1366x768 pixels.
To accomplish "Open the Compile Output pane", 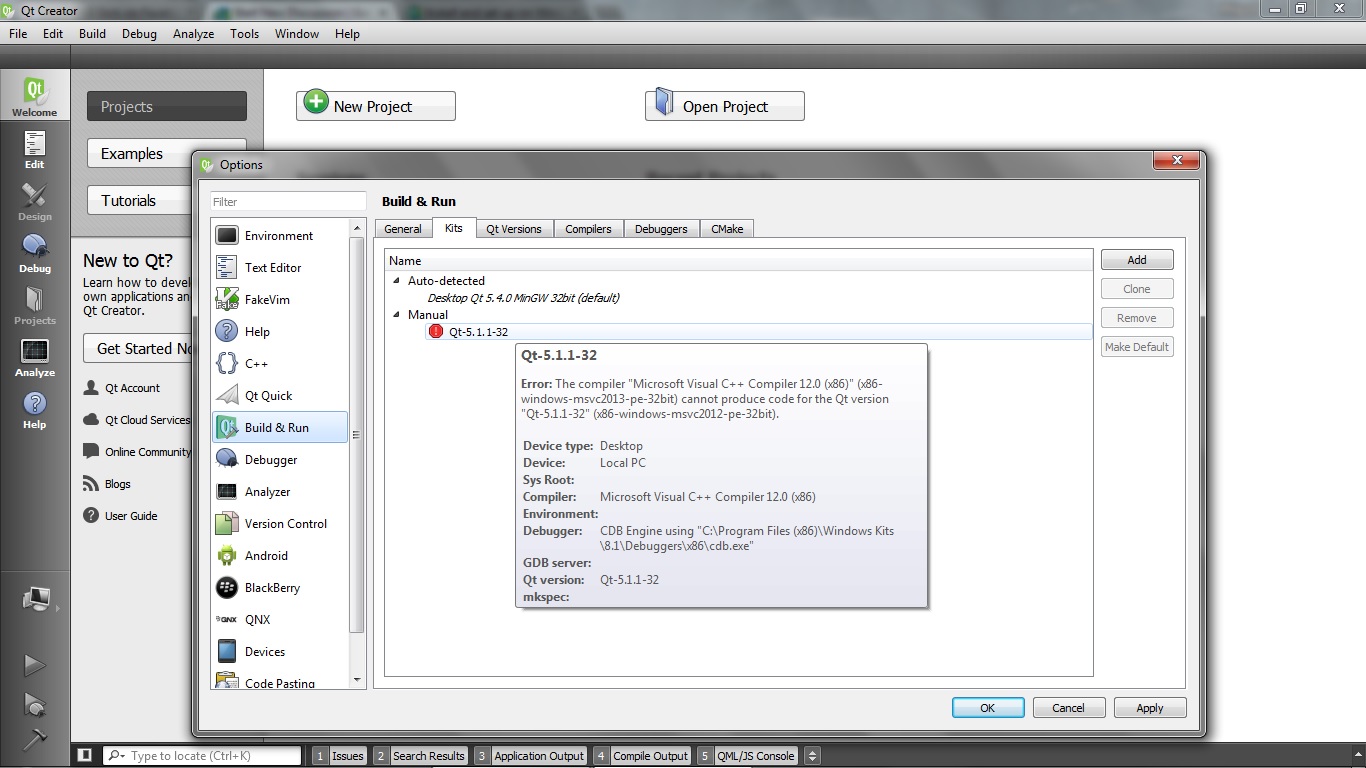I will coord(642,756).
